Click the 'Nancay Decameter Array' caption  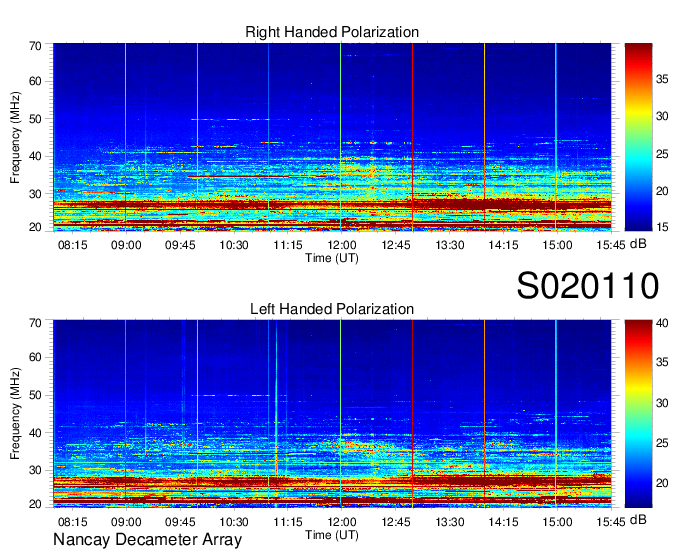pos(147,539)
